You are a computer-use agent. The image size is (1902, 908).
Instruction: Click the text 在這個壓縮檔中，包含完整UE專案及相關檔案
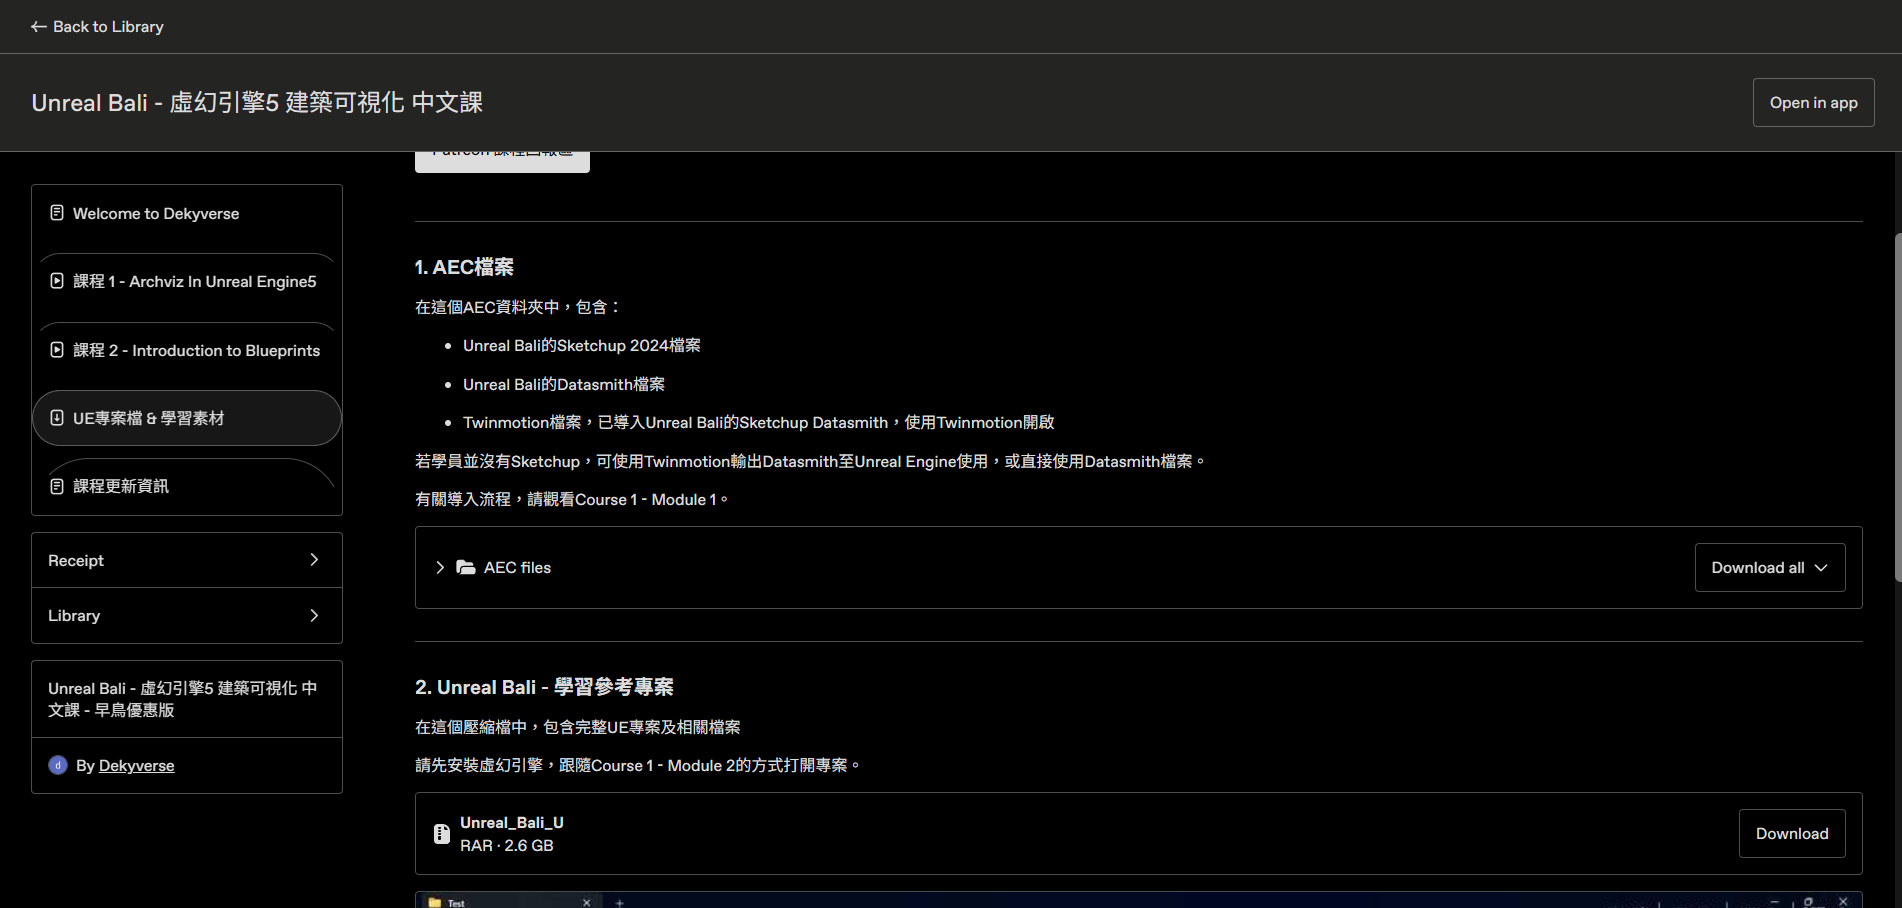pyautogui.click(x=578, y=727)
